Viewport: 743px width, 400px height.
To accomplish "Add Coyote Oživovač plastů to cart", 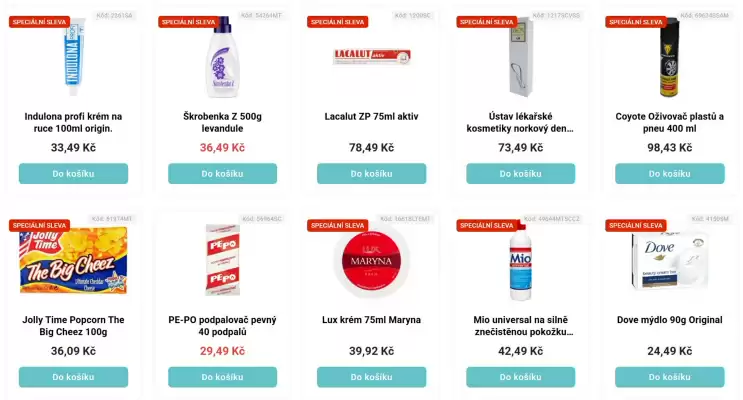I will click(x=669, y=173).
